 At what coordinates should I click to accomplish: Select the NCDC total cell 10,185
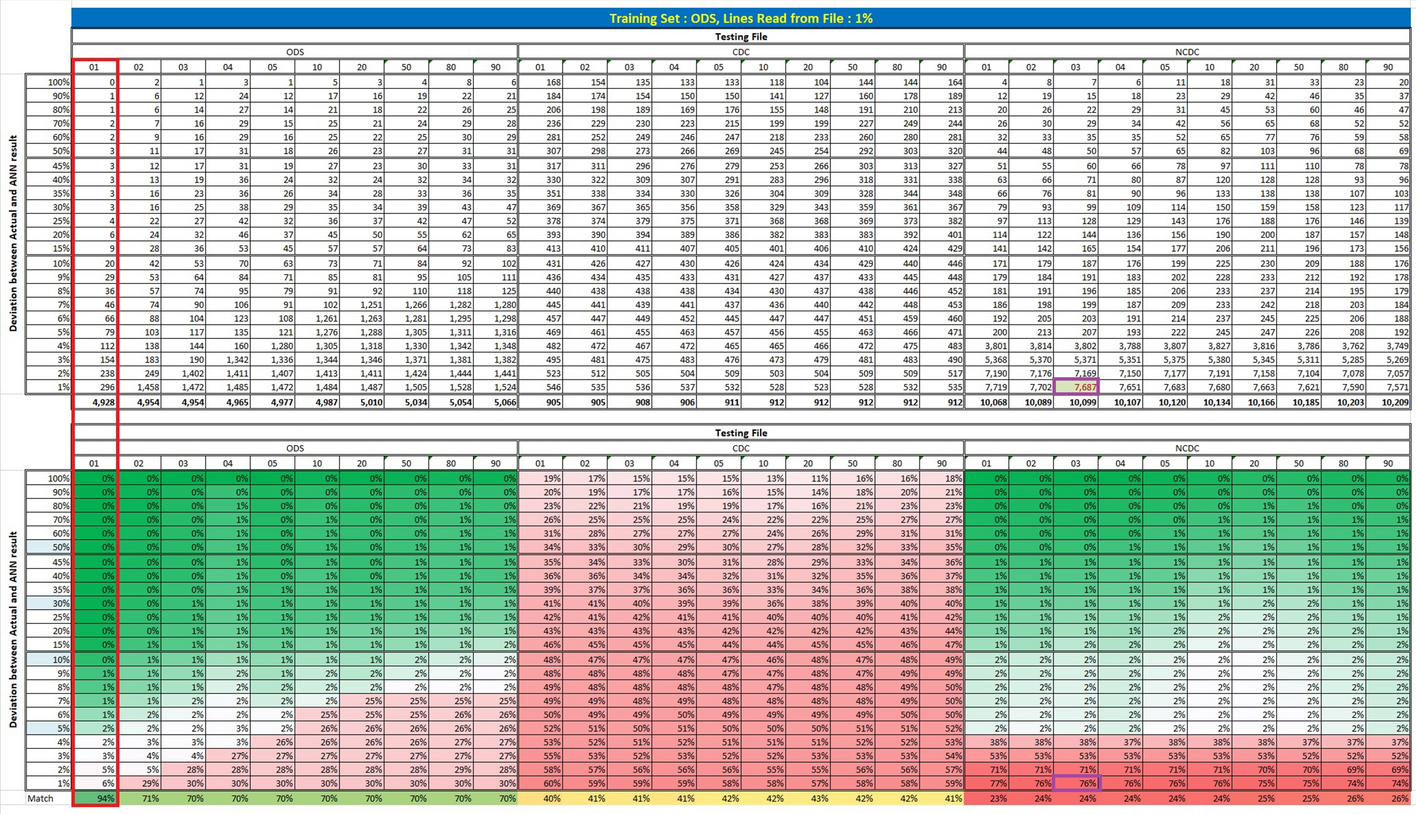pos(1298,404)
